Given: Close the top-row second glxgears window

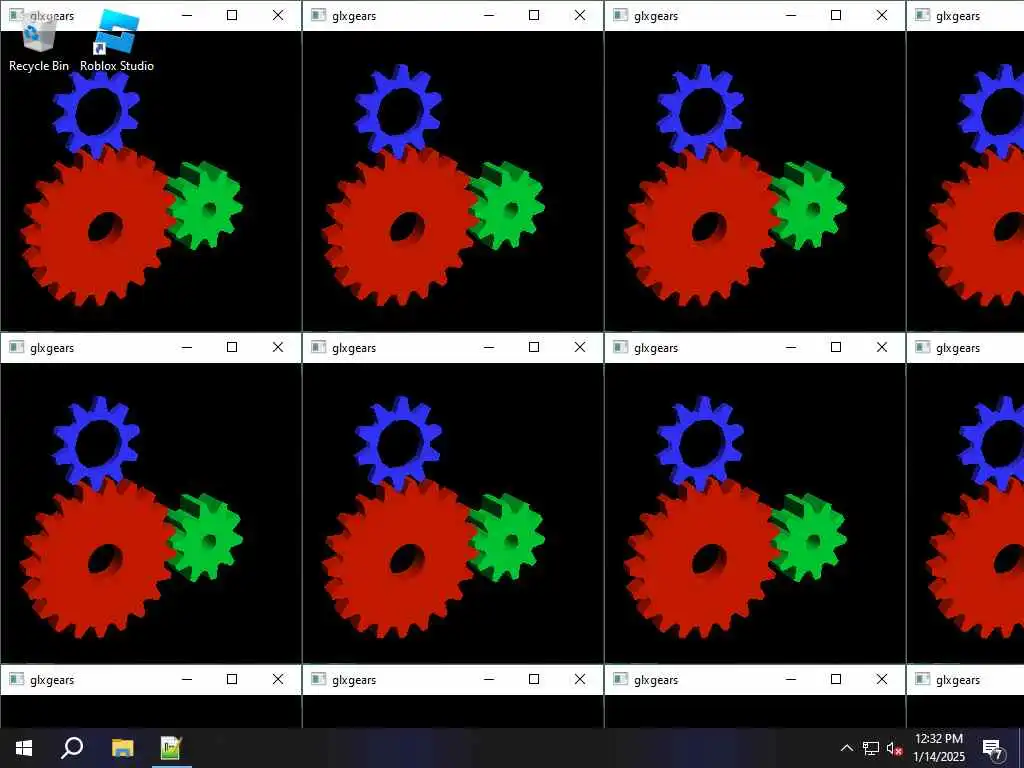Looking at the screenshot, I should [x=580, y=16].
